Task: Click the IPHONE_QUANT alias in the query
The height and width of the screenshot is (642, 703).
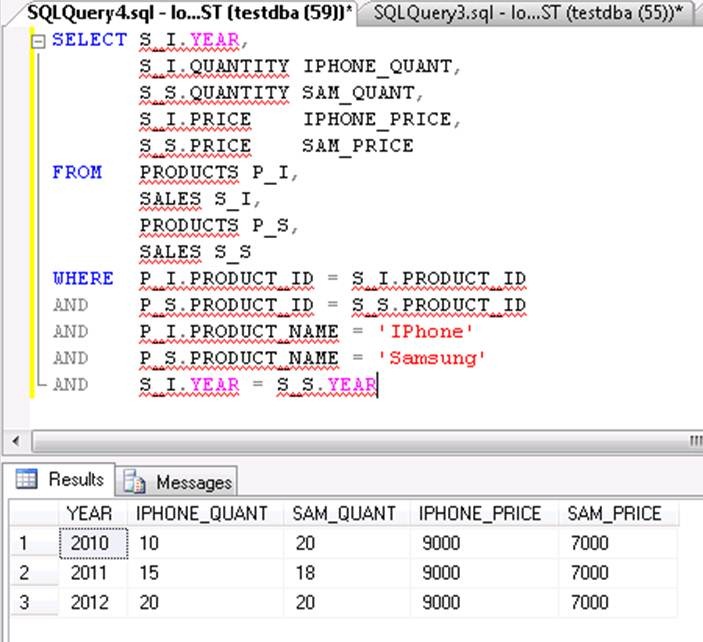Action: coord(378,67)
